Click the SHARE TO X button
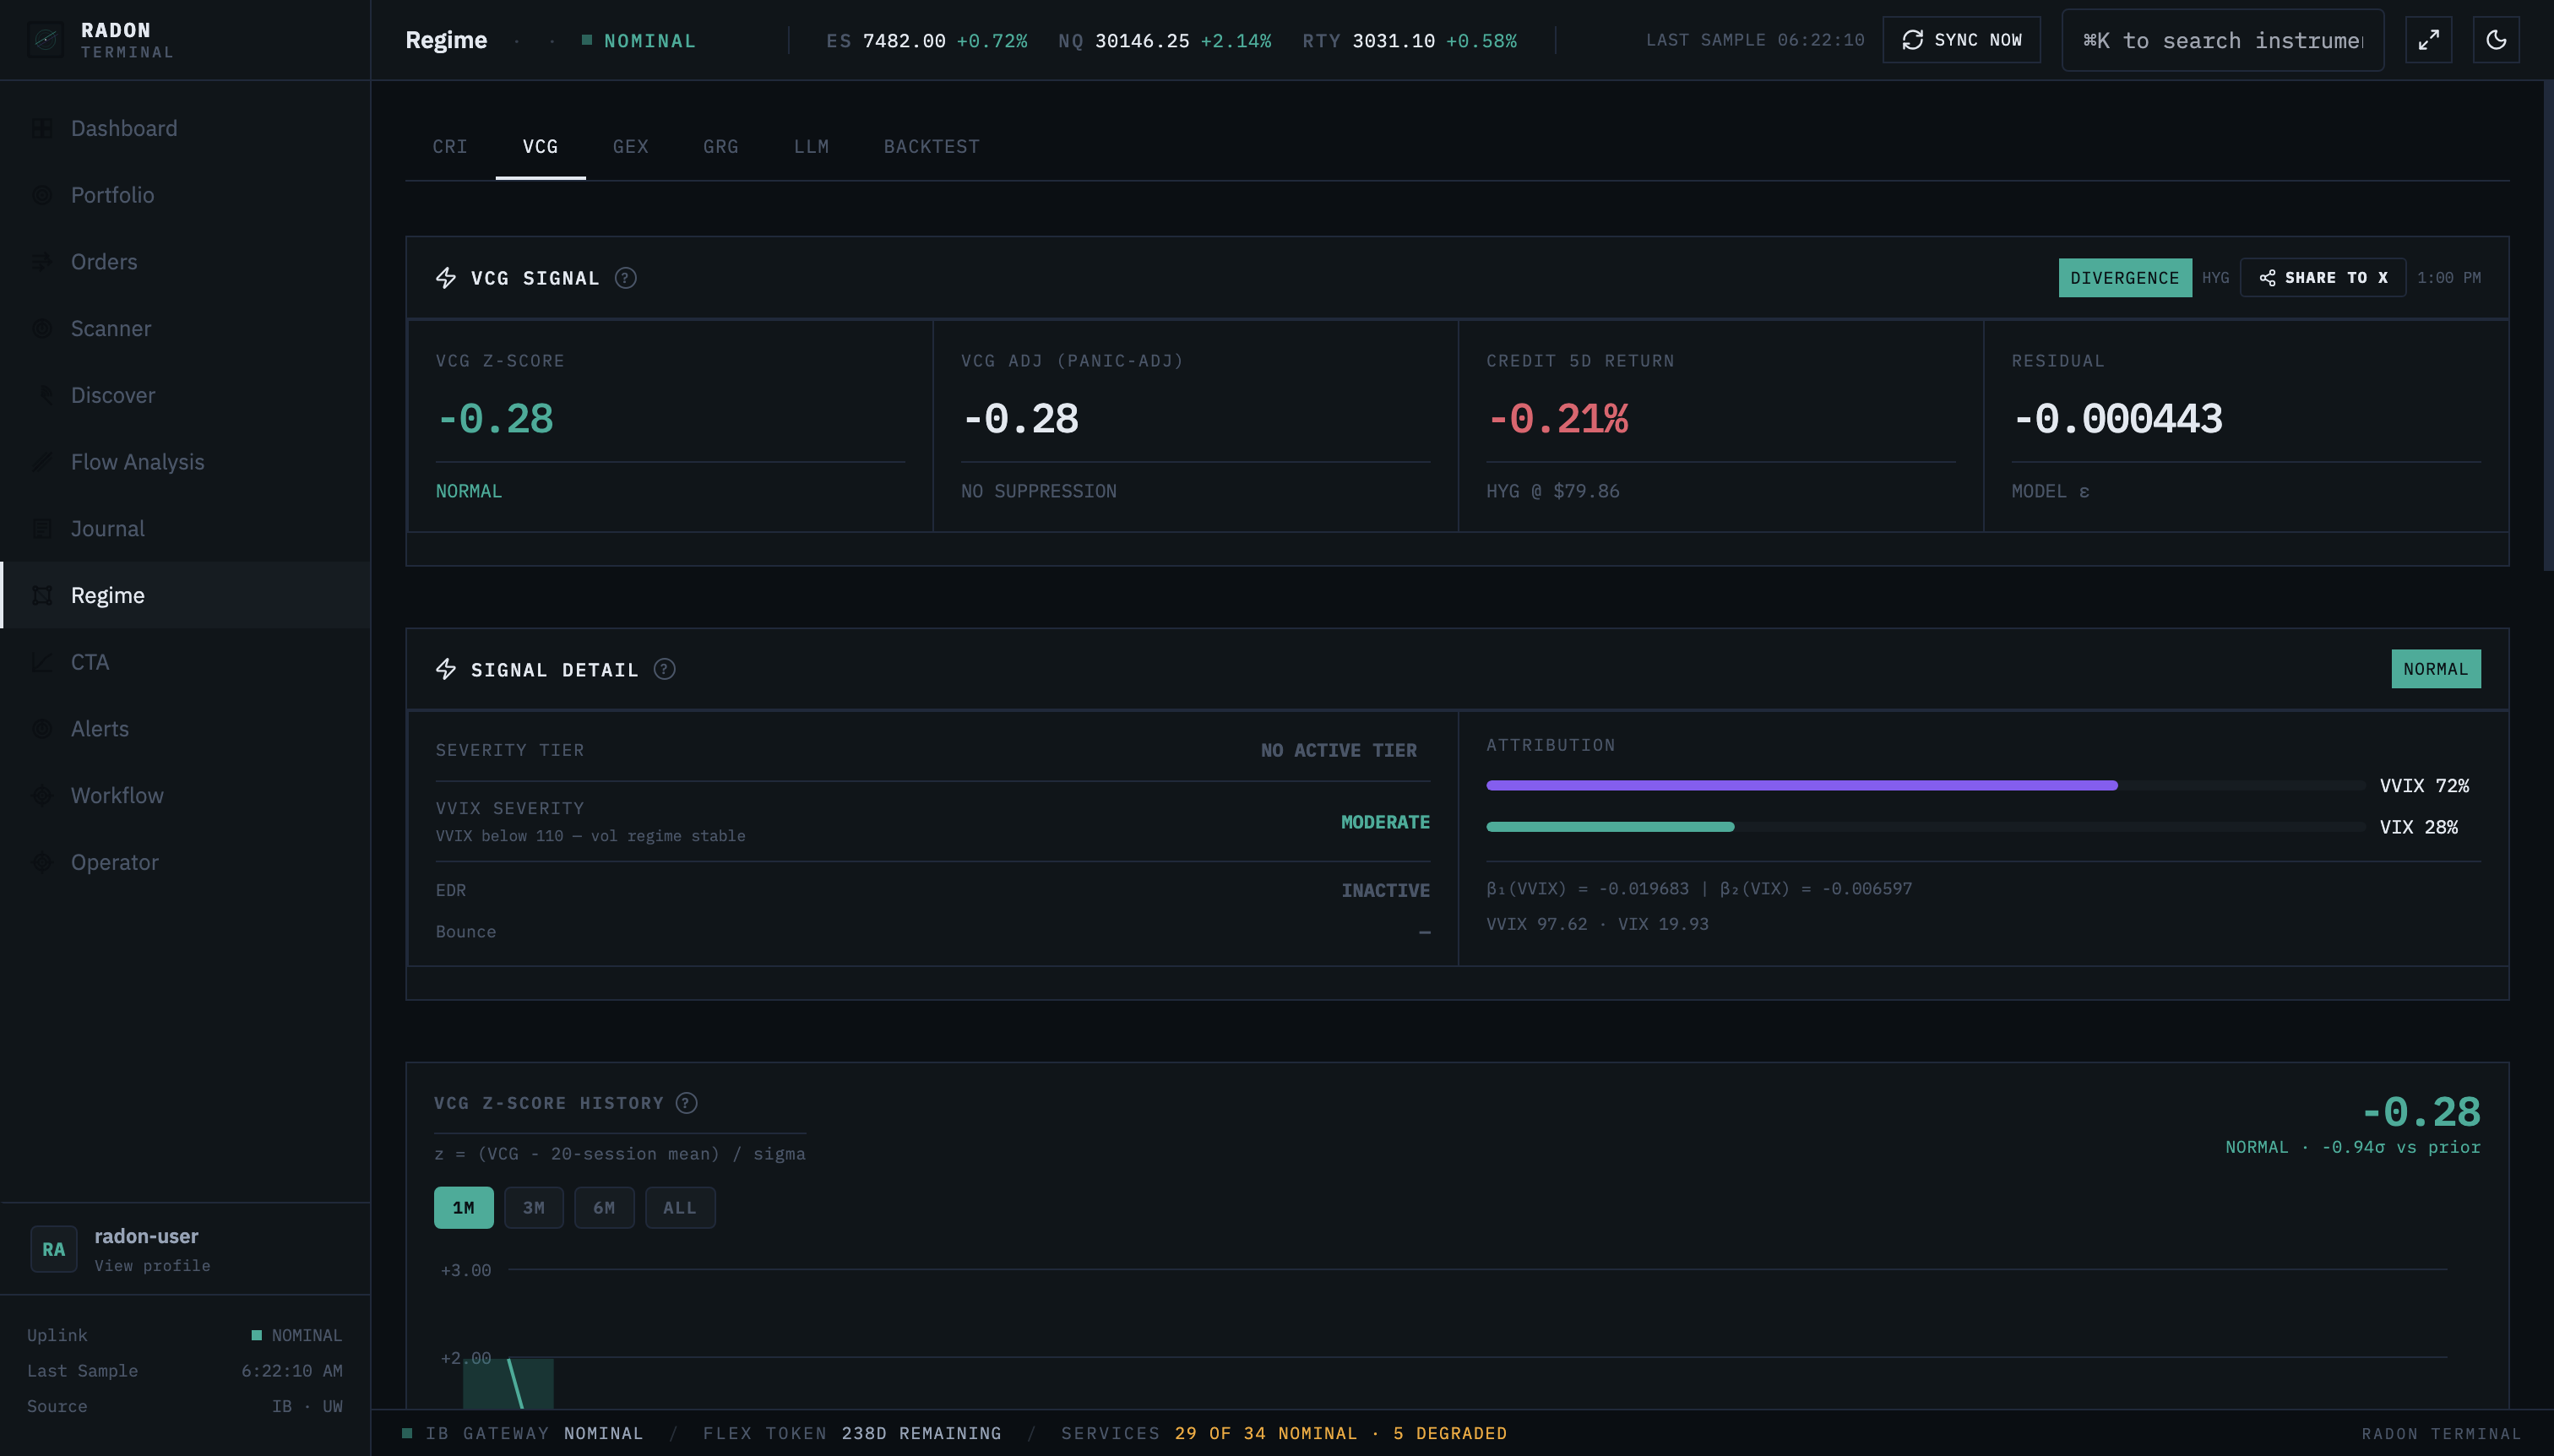Viewport: 2554px width, 1456px height. (2323, 278)
